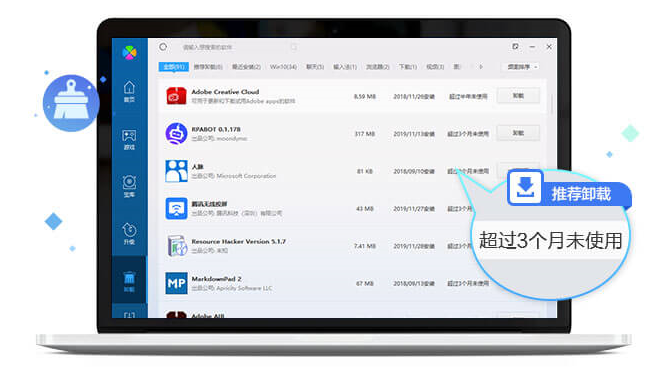Select the 人脉 app name text
This screenshot has height=367, width=652.
(x=198, y=167)
